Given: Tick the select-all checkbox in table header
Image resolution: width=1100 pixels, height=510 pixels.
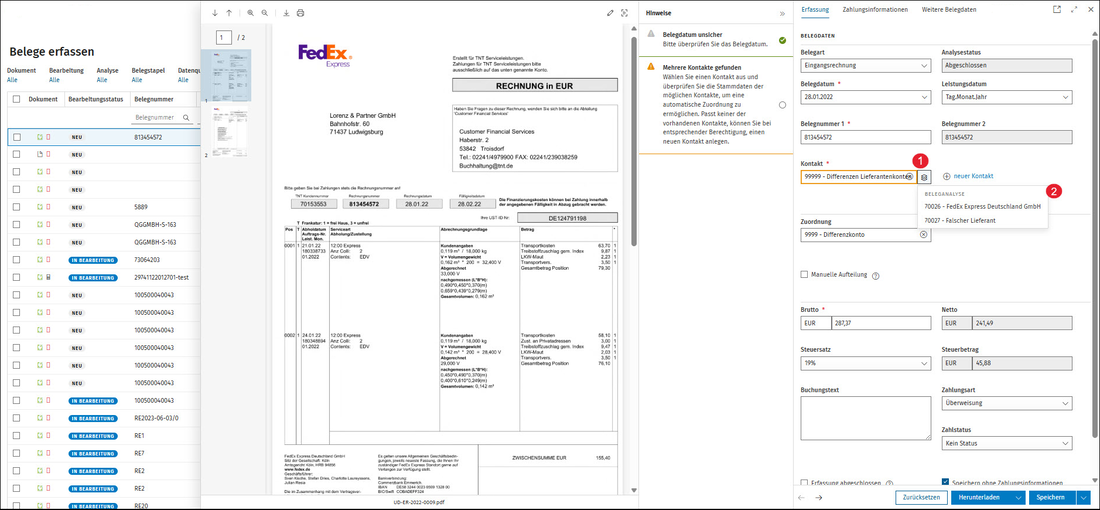Looking at the screenshot, I should pyautogui.click(x=17, y=100).
